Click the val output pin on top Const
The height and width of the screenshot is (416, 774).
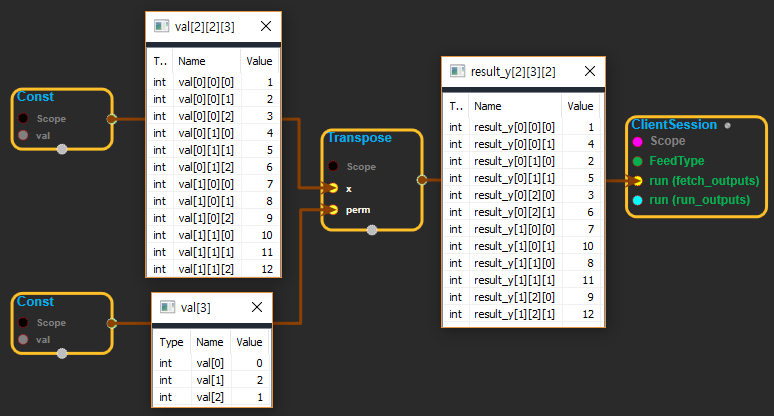pos(111,118)
